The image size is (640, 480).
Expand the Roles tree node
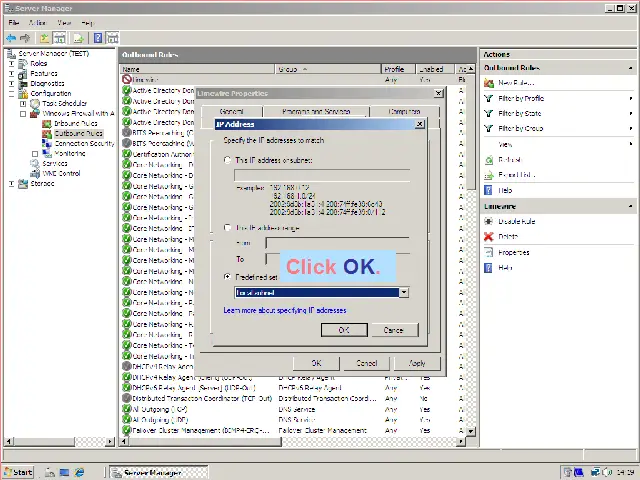pyautogui.click(x=11, y=64)
